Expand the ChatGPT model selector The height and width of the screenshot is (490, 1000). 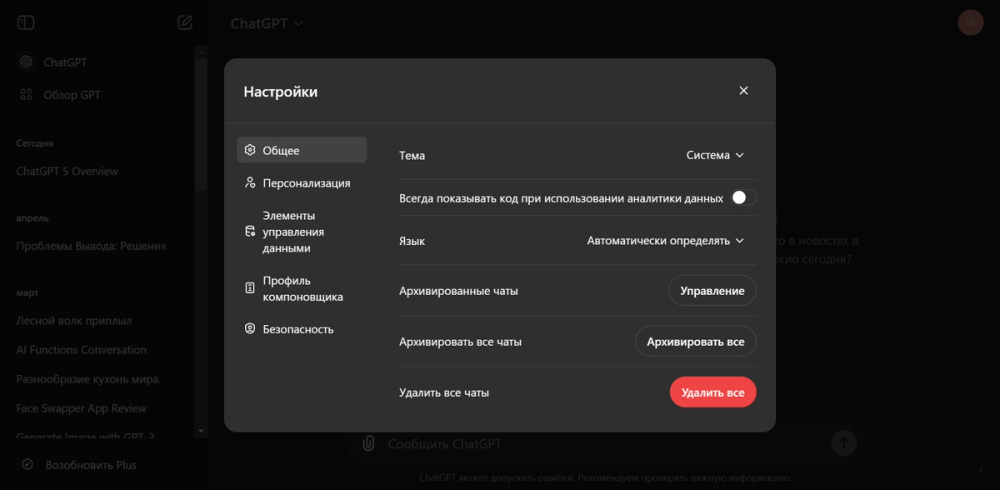click(267, 24)
